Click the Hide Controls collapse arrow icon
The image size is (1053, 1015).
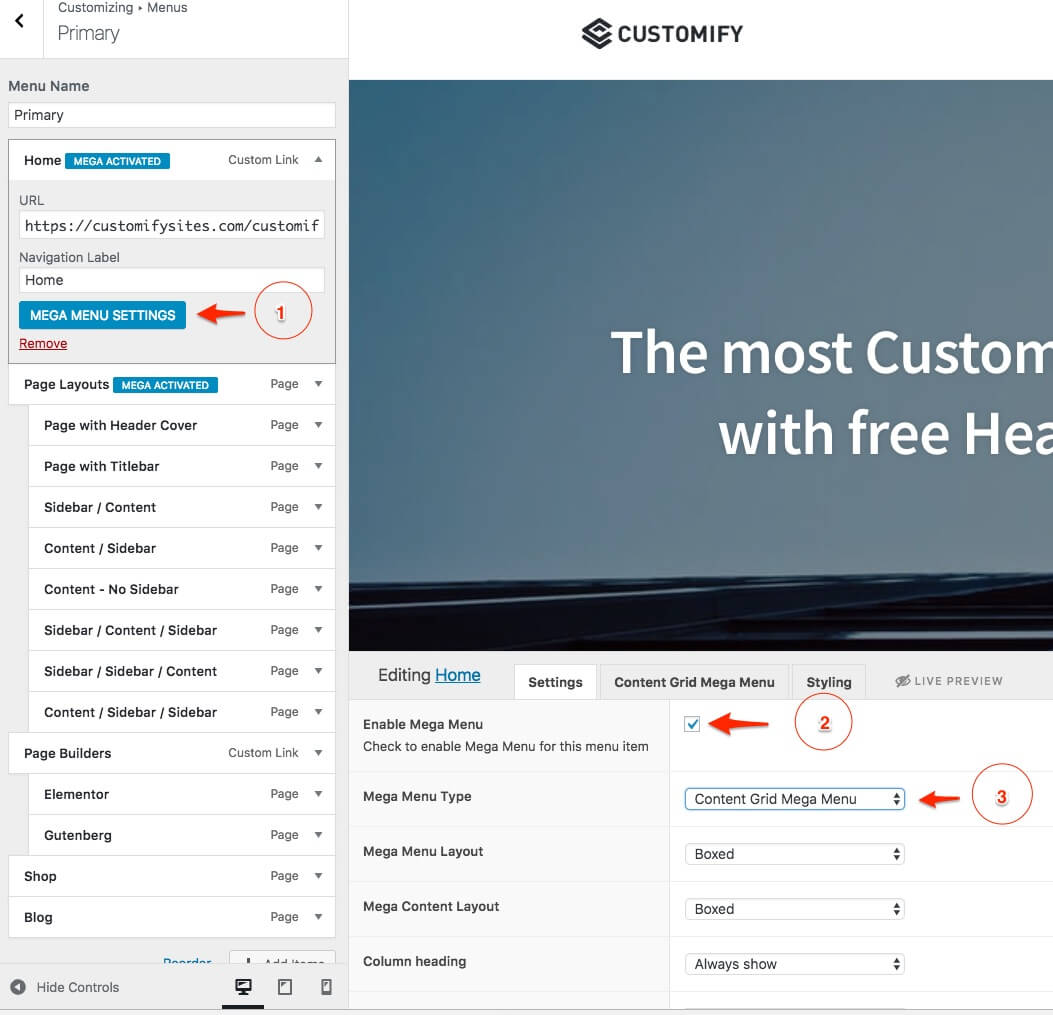point(18,987)
